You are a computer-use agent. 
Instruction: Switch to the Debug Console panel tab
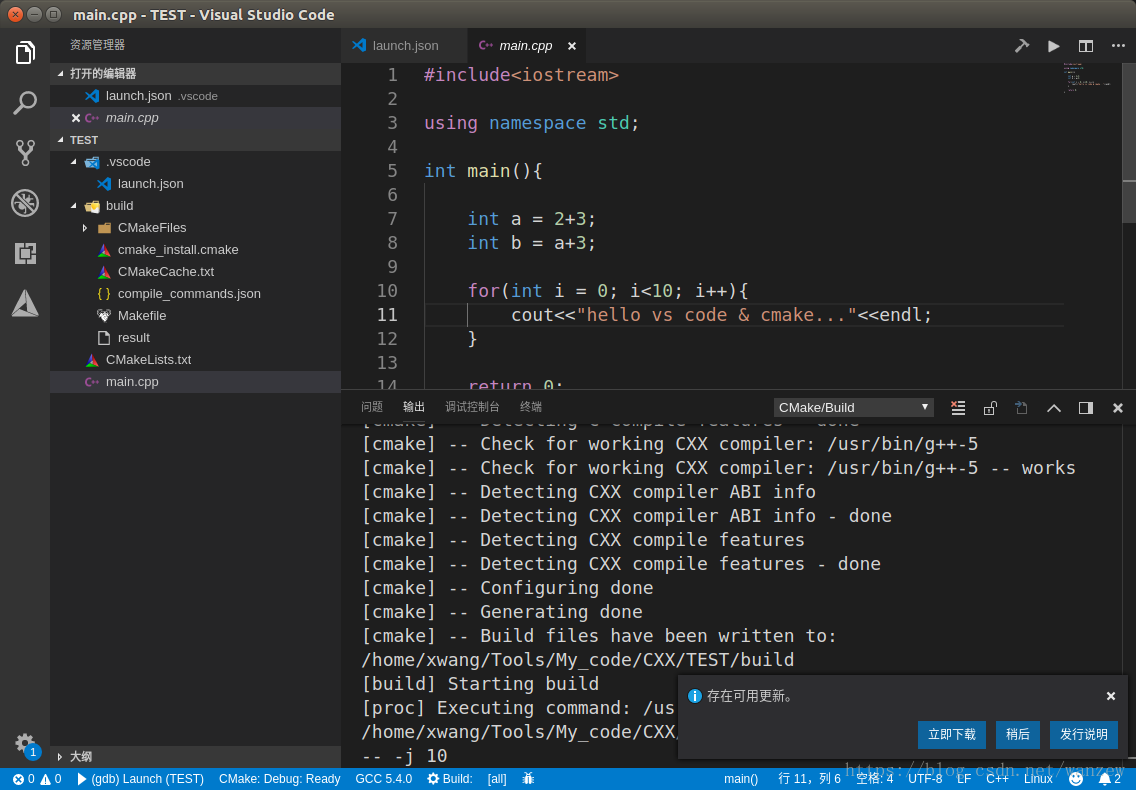tap(472, 407)
